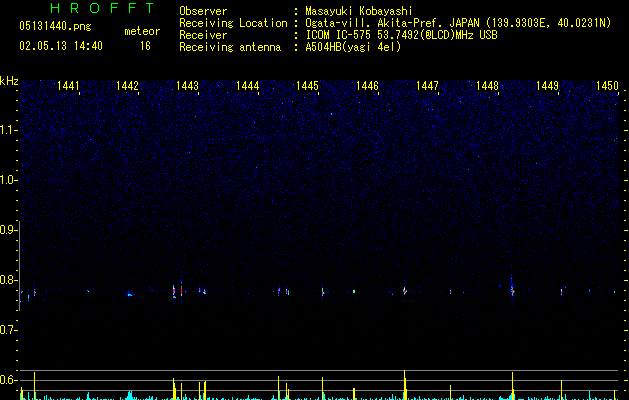Image resolution: width=629 pixels, height=400 pixels.
Task: Click the 1445 time axis label
Action: click(307, 86)
